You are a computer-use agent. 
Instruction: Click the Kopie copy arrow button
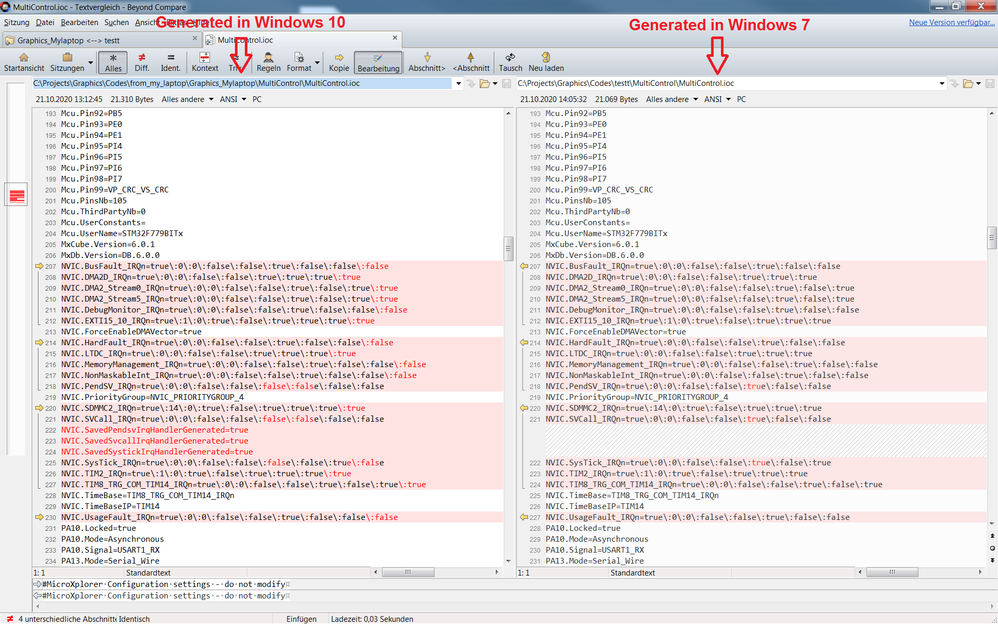(339, 62)
